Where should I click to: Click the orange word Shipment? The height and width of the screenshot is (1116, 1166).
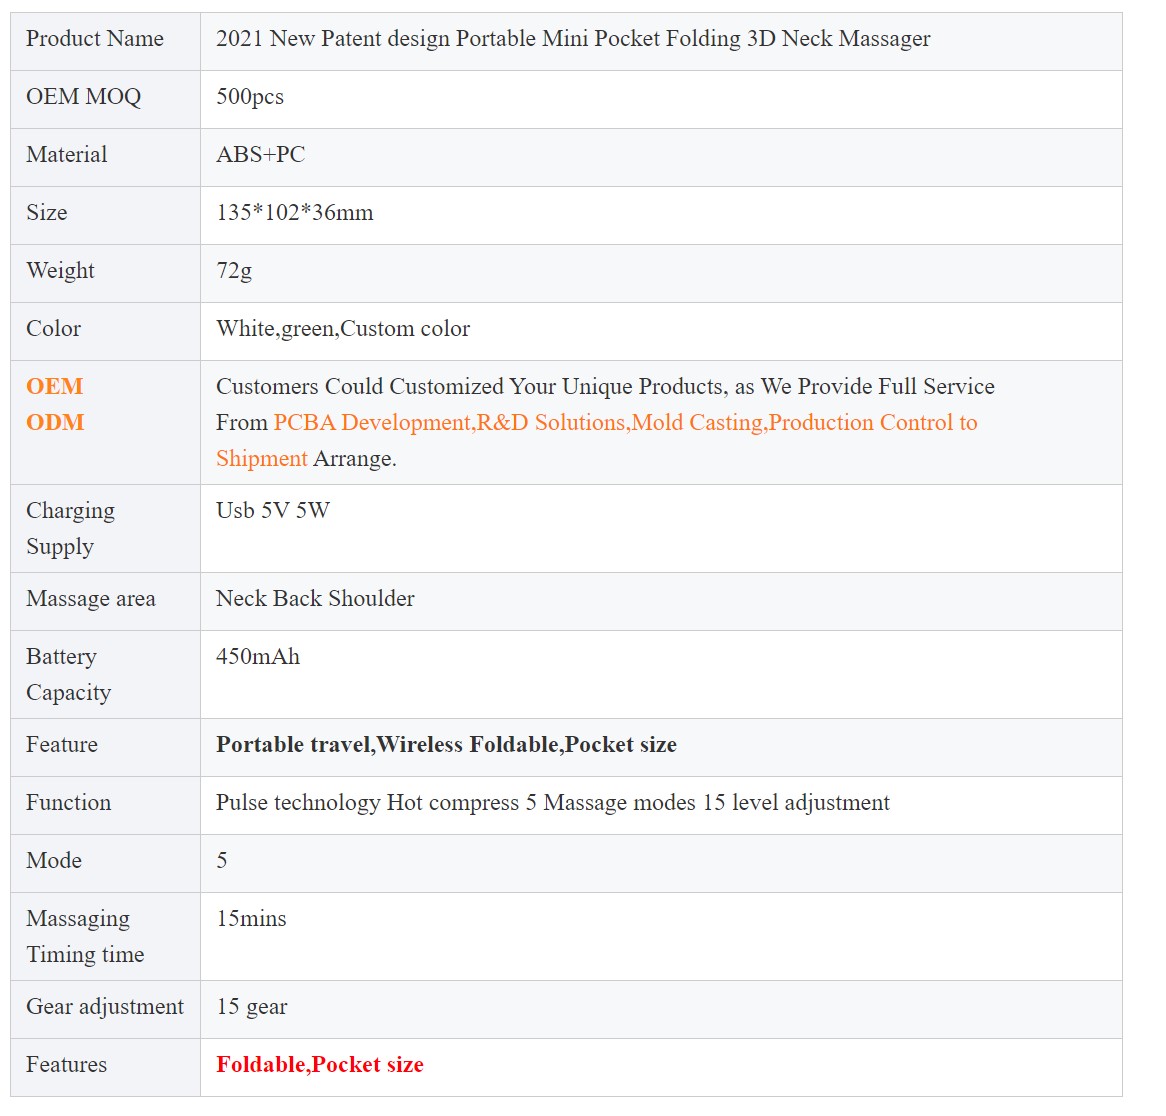point(262,459)
